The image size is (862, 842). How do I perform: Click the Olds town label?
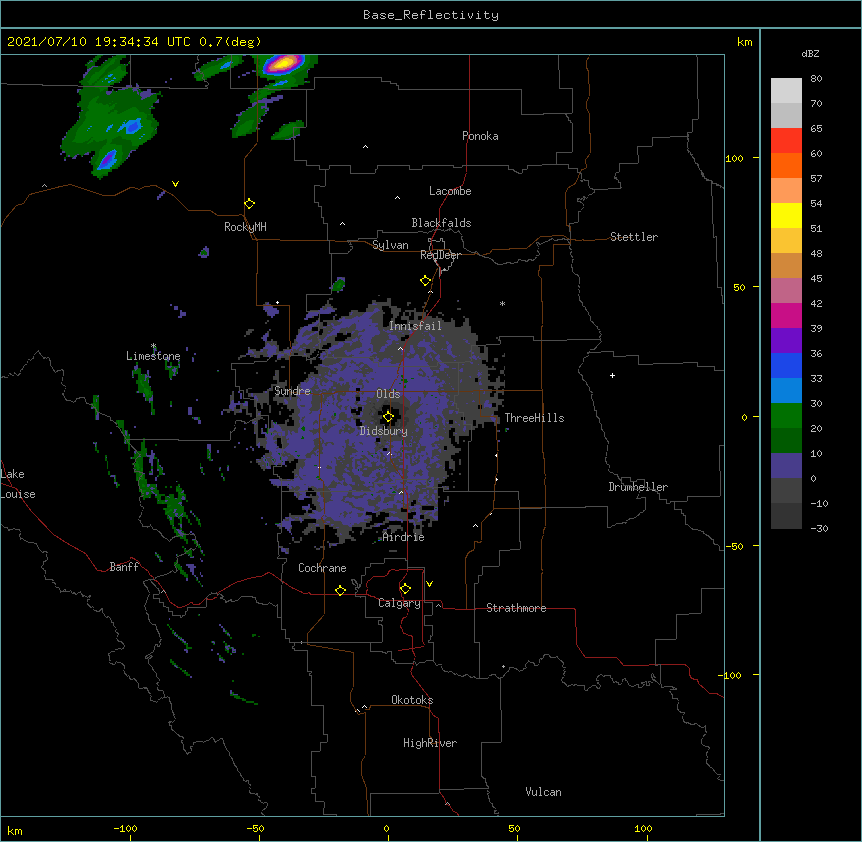[388, 394]
